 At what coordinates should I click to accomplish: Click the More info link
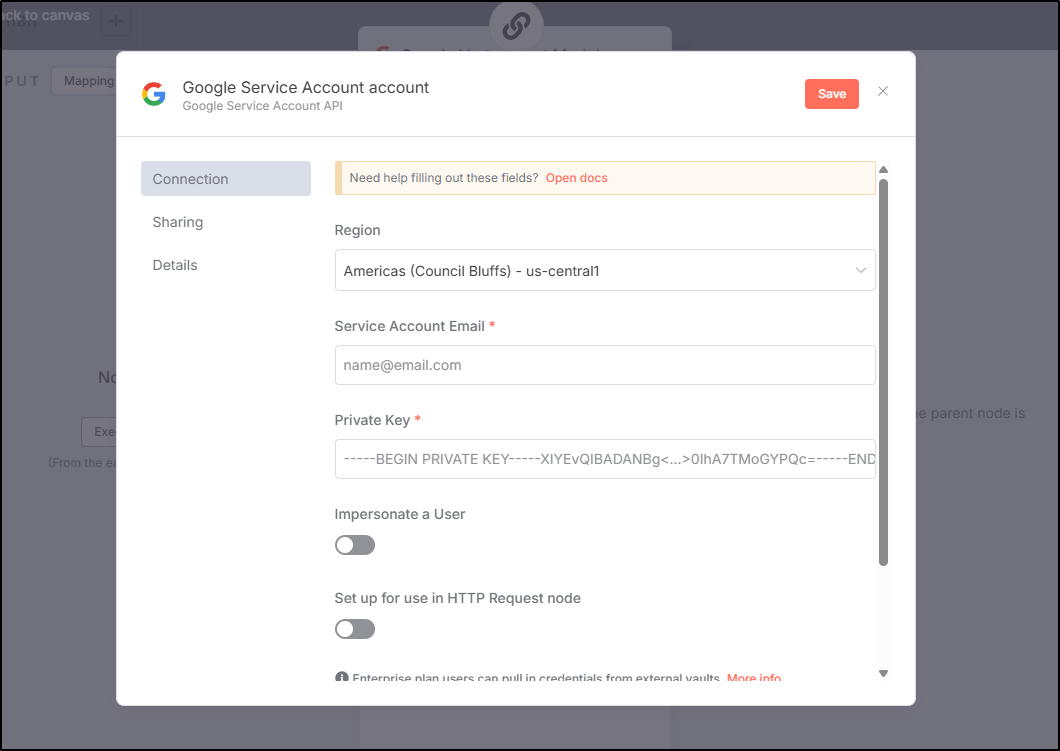(754, 677)
